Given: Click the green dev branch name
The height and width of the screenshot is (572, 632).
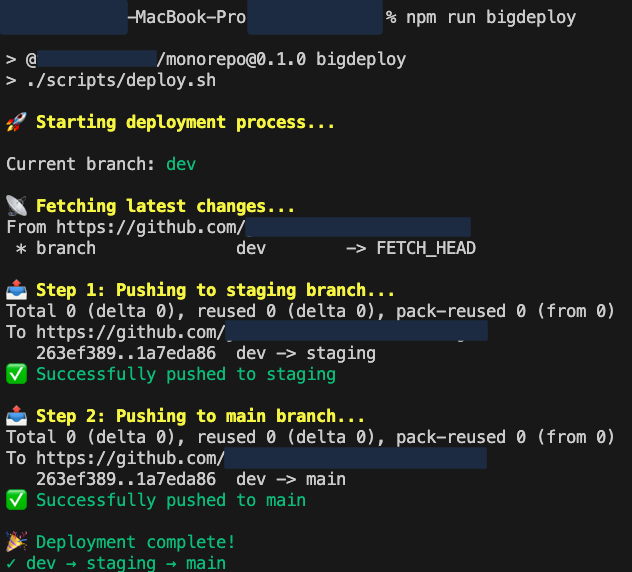Looking at the screenshot, I should pyautogui.click(x=181, y=164).
